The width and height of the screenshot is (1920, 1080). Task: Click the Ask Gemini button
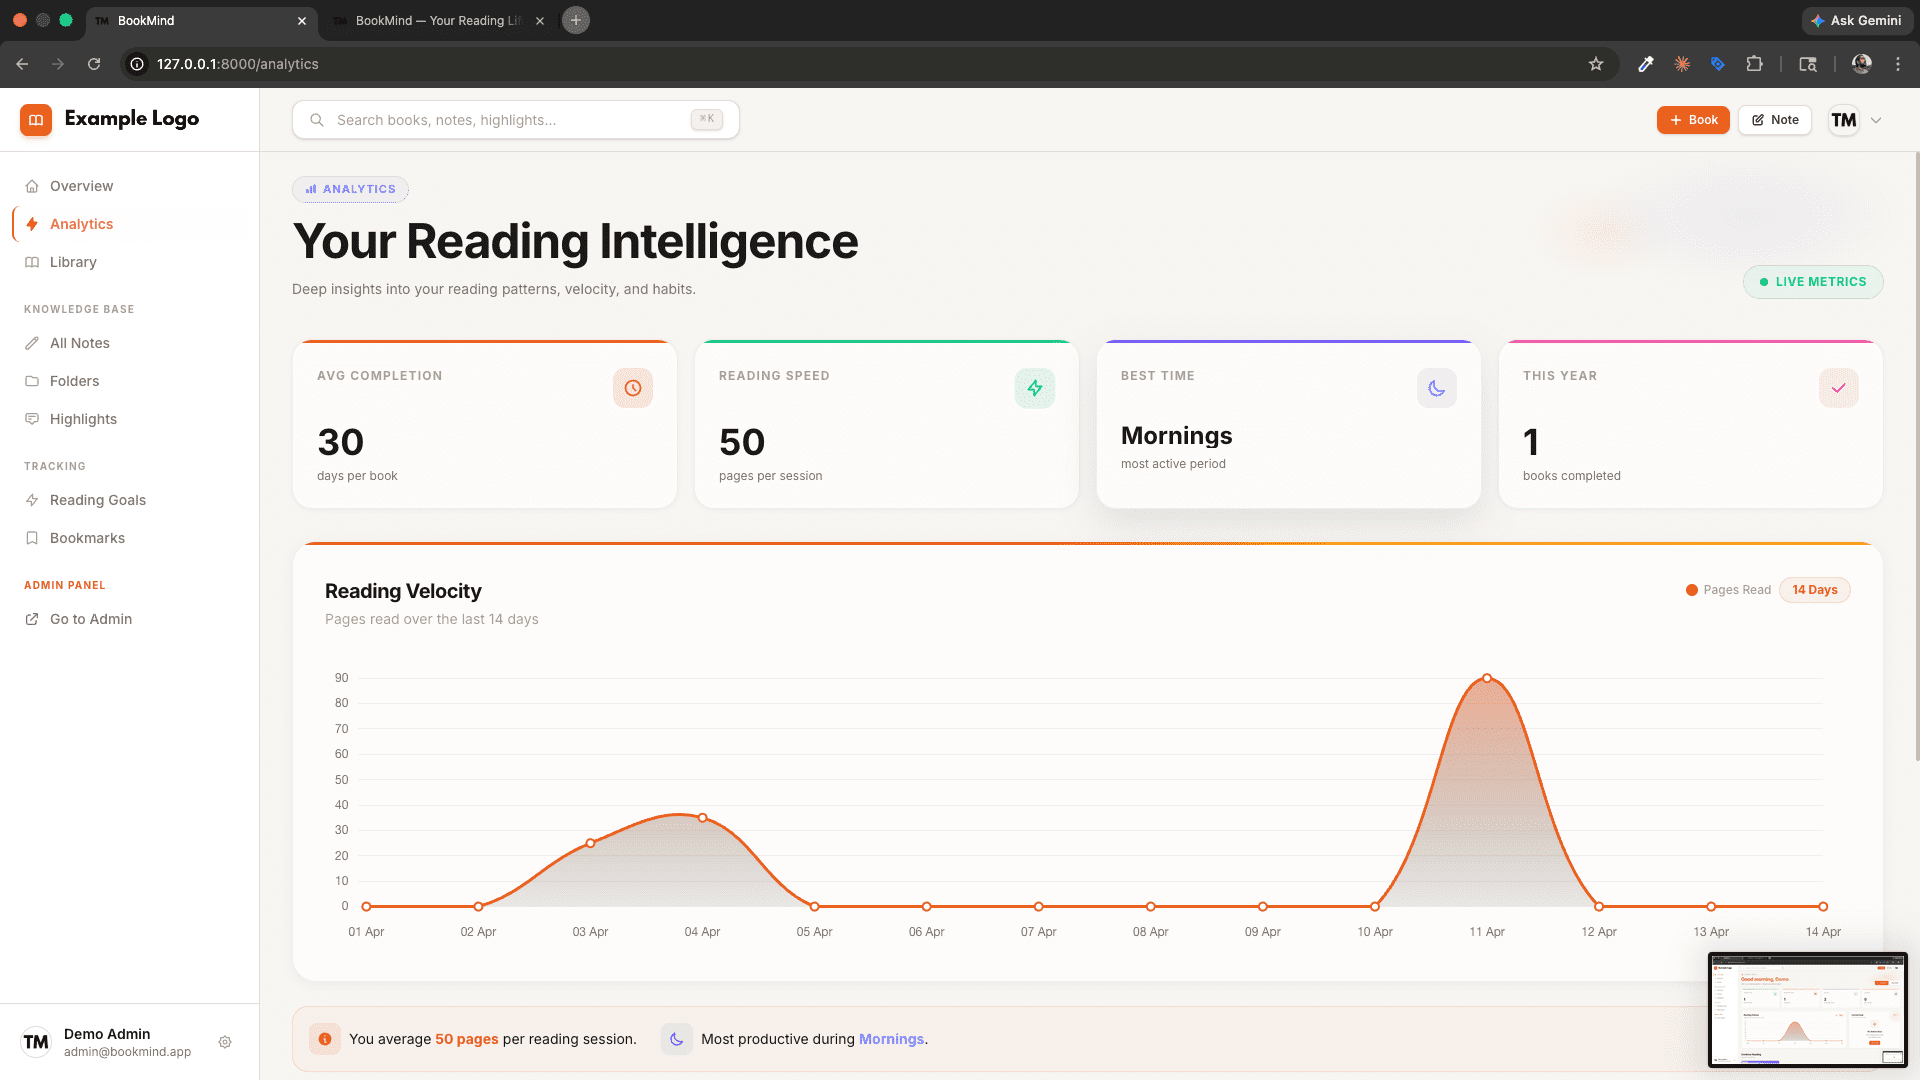point(1857,20)
